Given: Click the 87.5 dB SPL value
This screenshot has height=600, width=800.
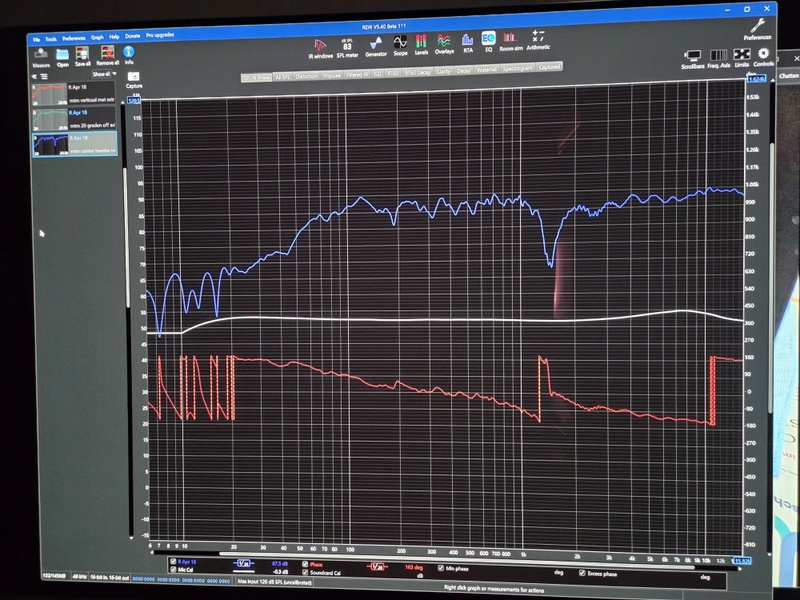Looking at the screenshot, I should click(x=280, y=564).
